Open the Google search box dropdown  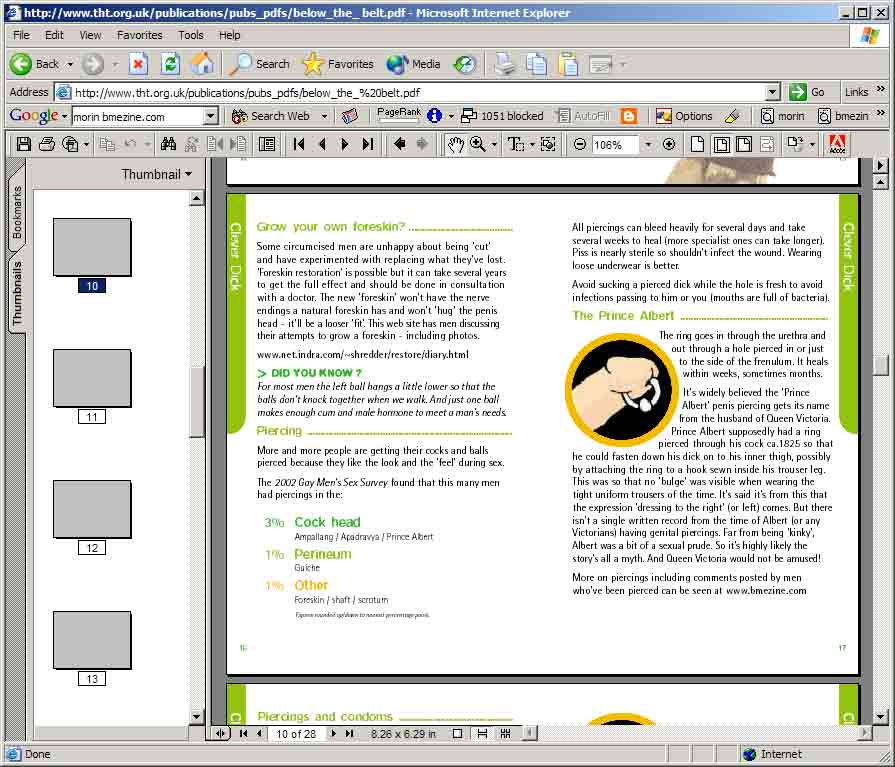coord(210,116)
